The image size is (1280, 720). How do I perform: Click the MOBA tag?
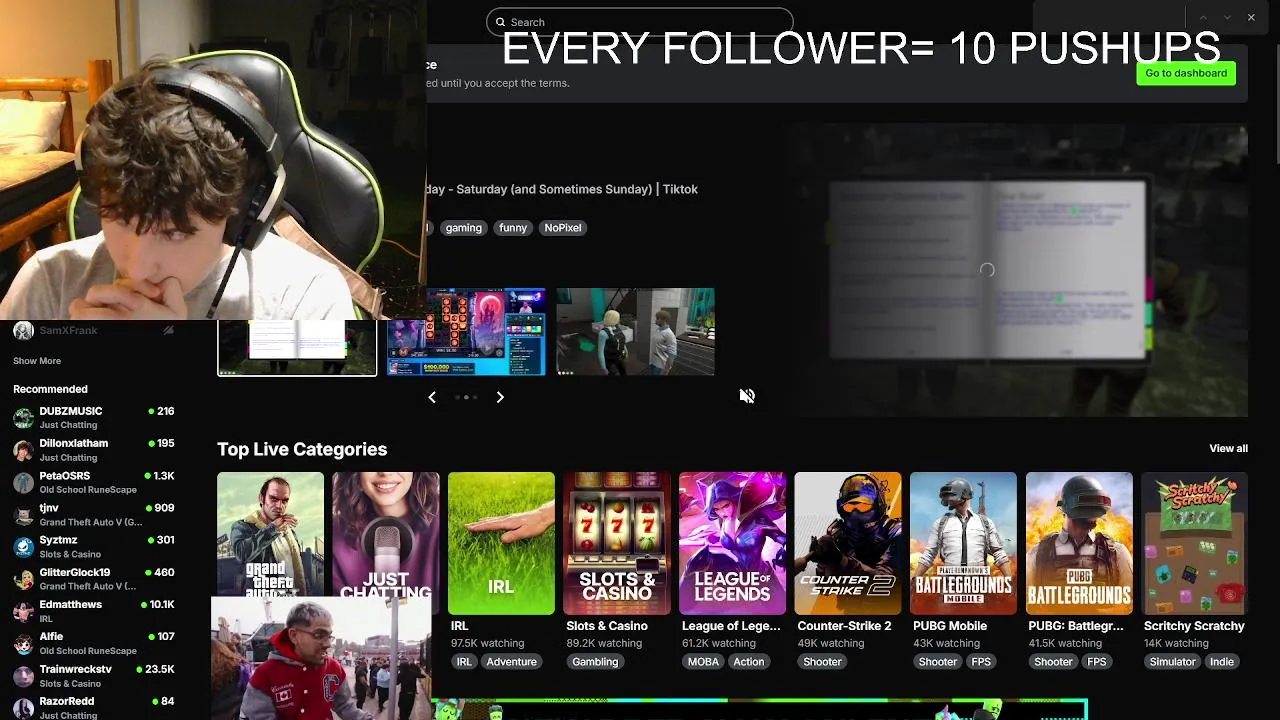point(703,662)
